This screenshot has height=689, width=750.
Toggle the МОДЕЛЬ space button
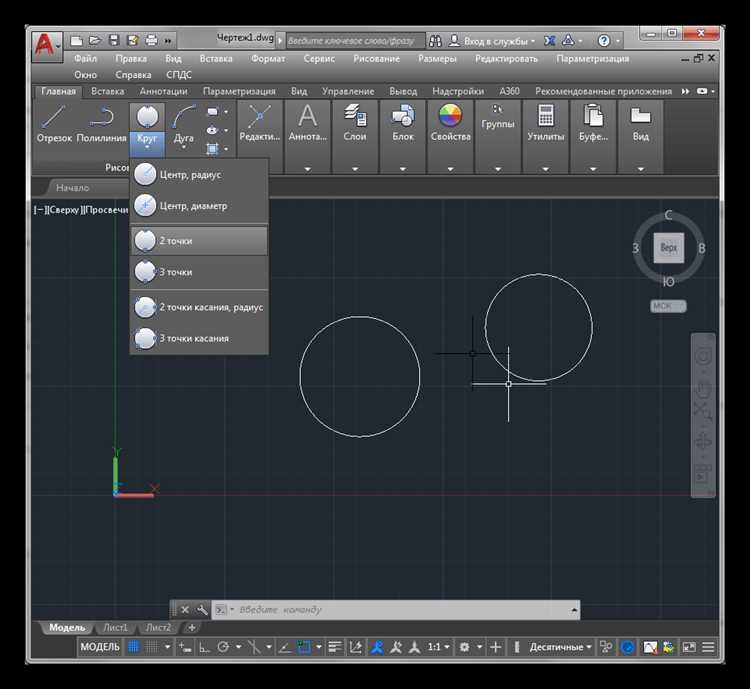pos(100,647)
